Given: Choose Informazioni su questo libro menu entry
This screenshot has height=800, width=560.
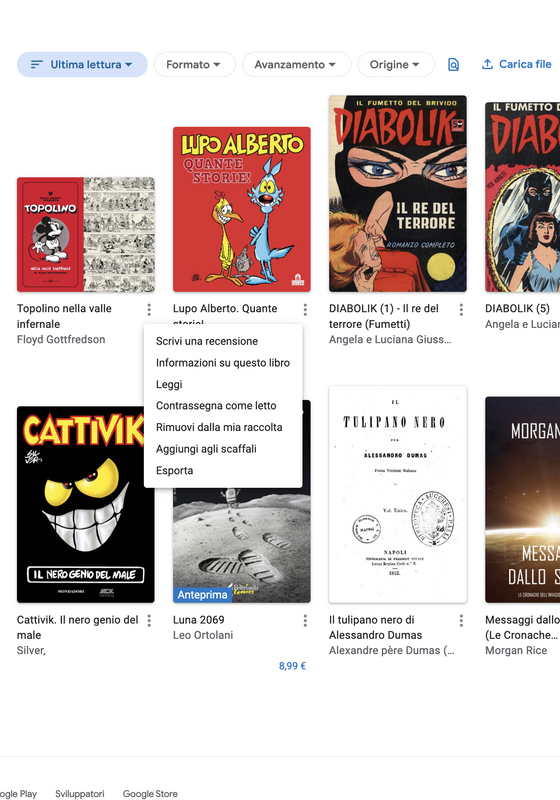Looking at the screenshot, I should 223,363.
